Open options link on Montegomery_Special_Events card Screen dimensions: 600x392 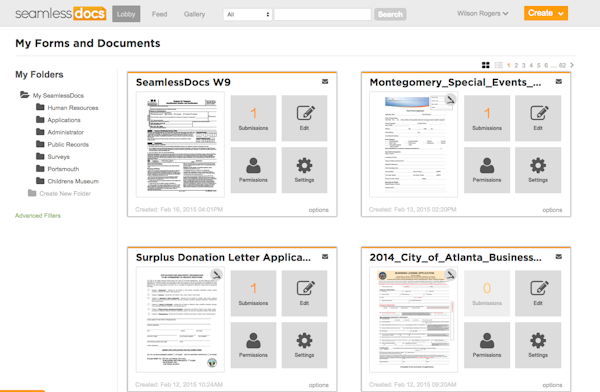pyautogui.click(x=552, y=210)
